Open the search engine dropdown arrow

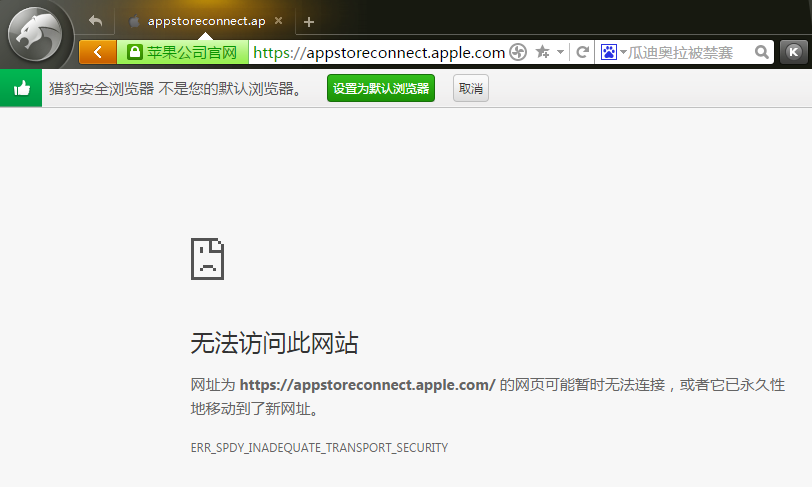(x=623, y=52)
